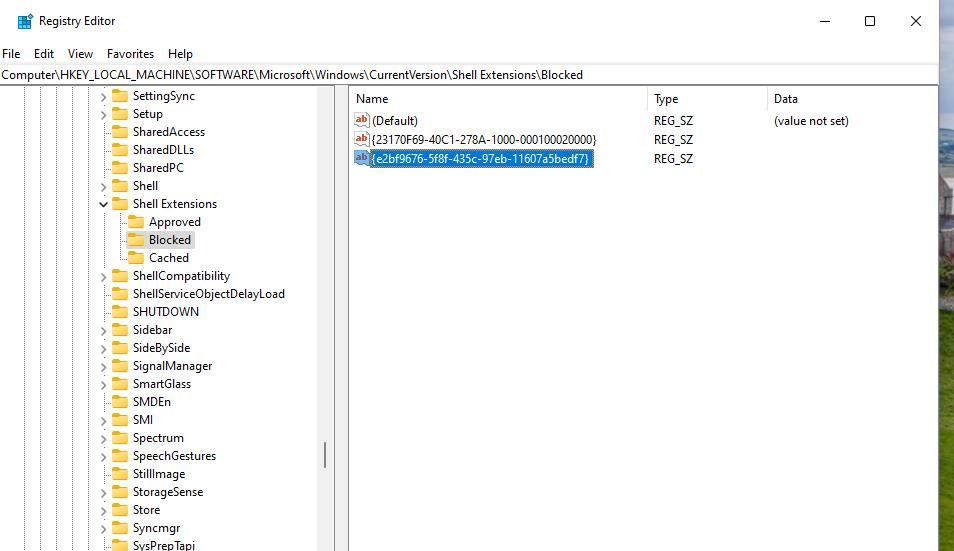
Task: Click the '(value not set)' data cell
Action: pyautogui.click(x=811, y=120)
